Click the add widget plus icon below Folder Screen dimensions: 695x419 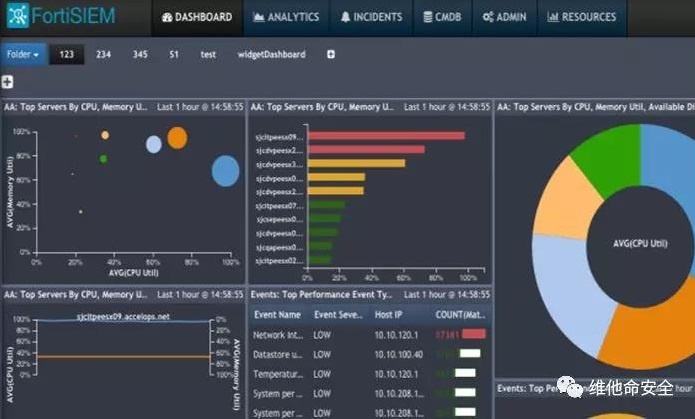(7, 81)
